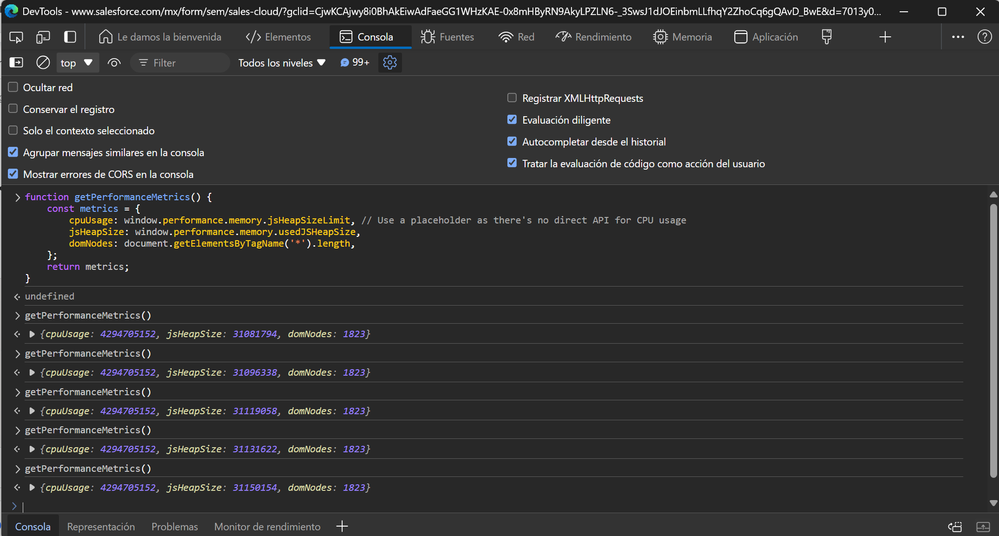Open Monitor de rendimiento drawer tab
Viewport: 999px width, 536px height.
[267, 526]
